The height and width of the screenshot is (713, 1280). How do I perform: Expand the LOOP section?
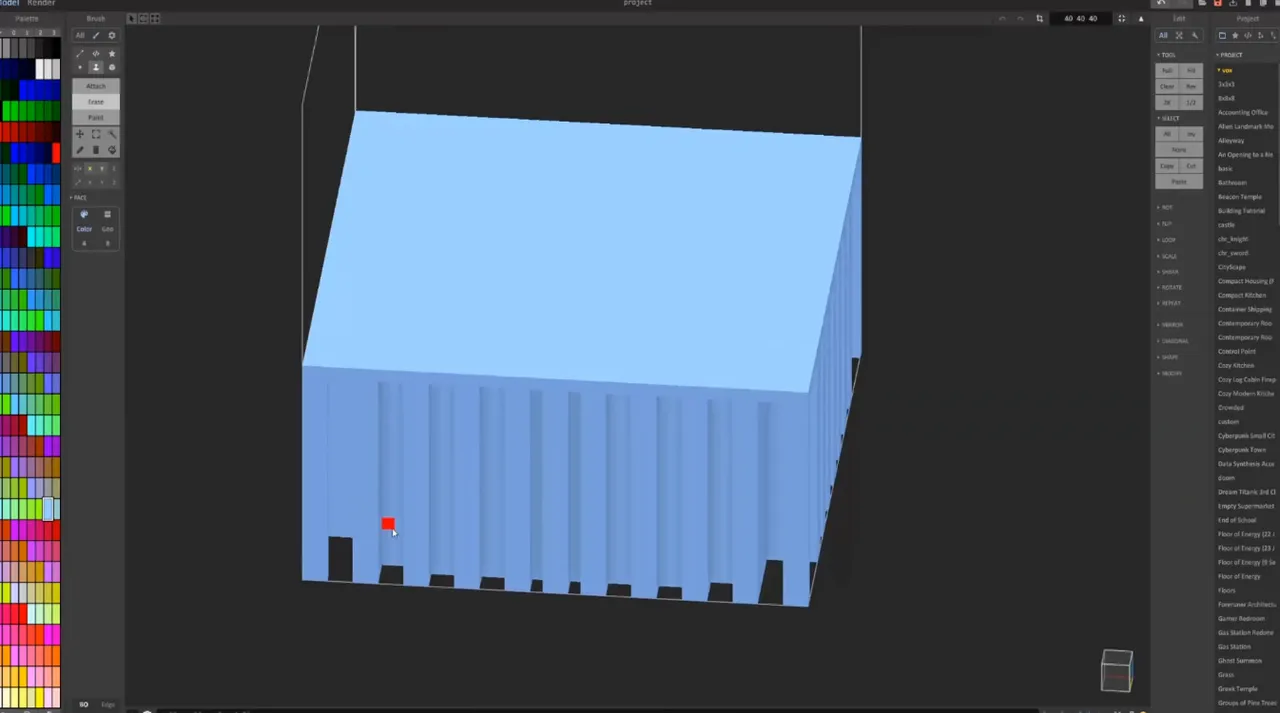coord(1167,239)
